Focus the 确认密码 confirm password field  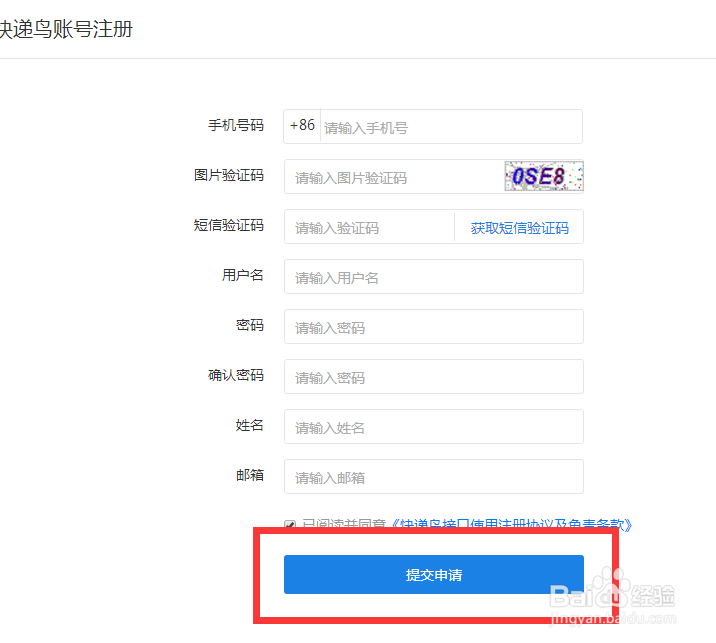point(434,377)
